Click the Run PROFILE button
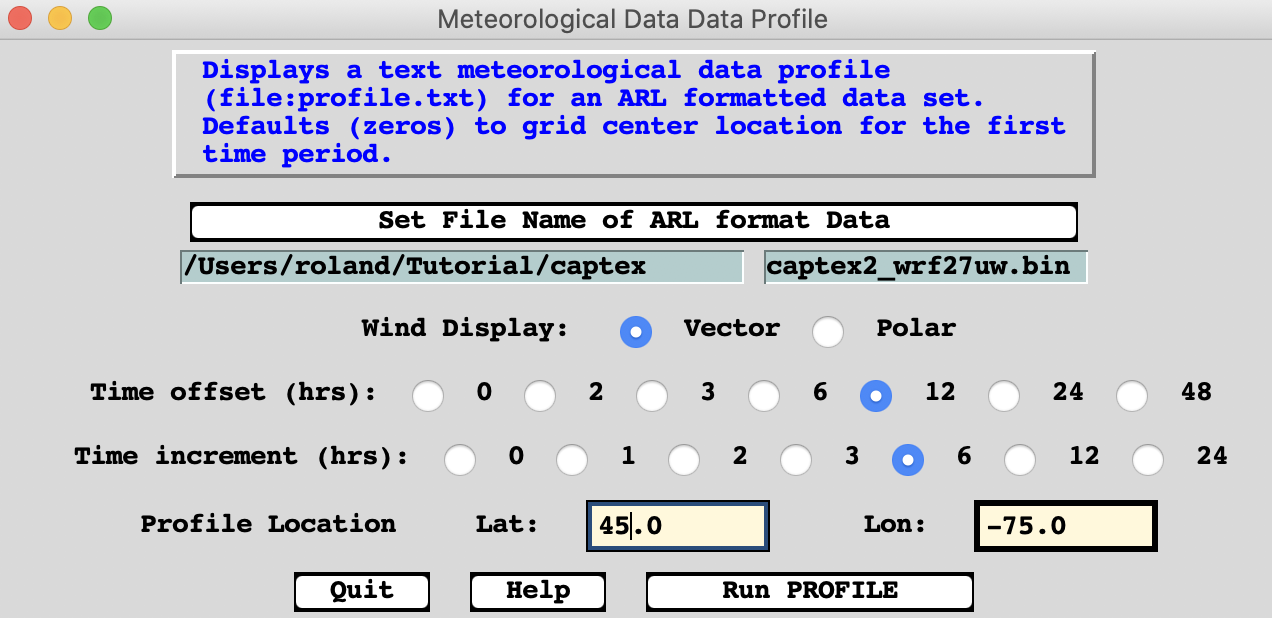The height and width of the screenshot is (618, 1272). coord(809,591)
